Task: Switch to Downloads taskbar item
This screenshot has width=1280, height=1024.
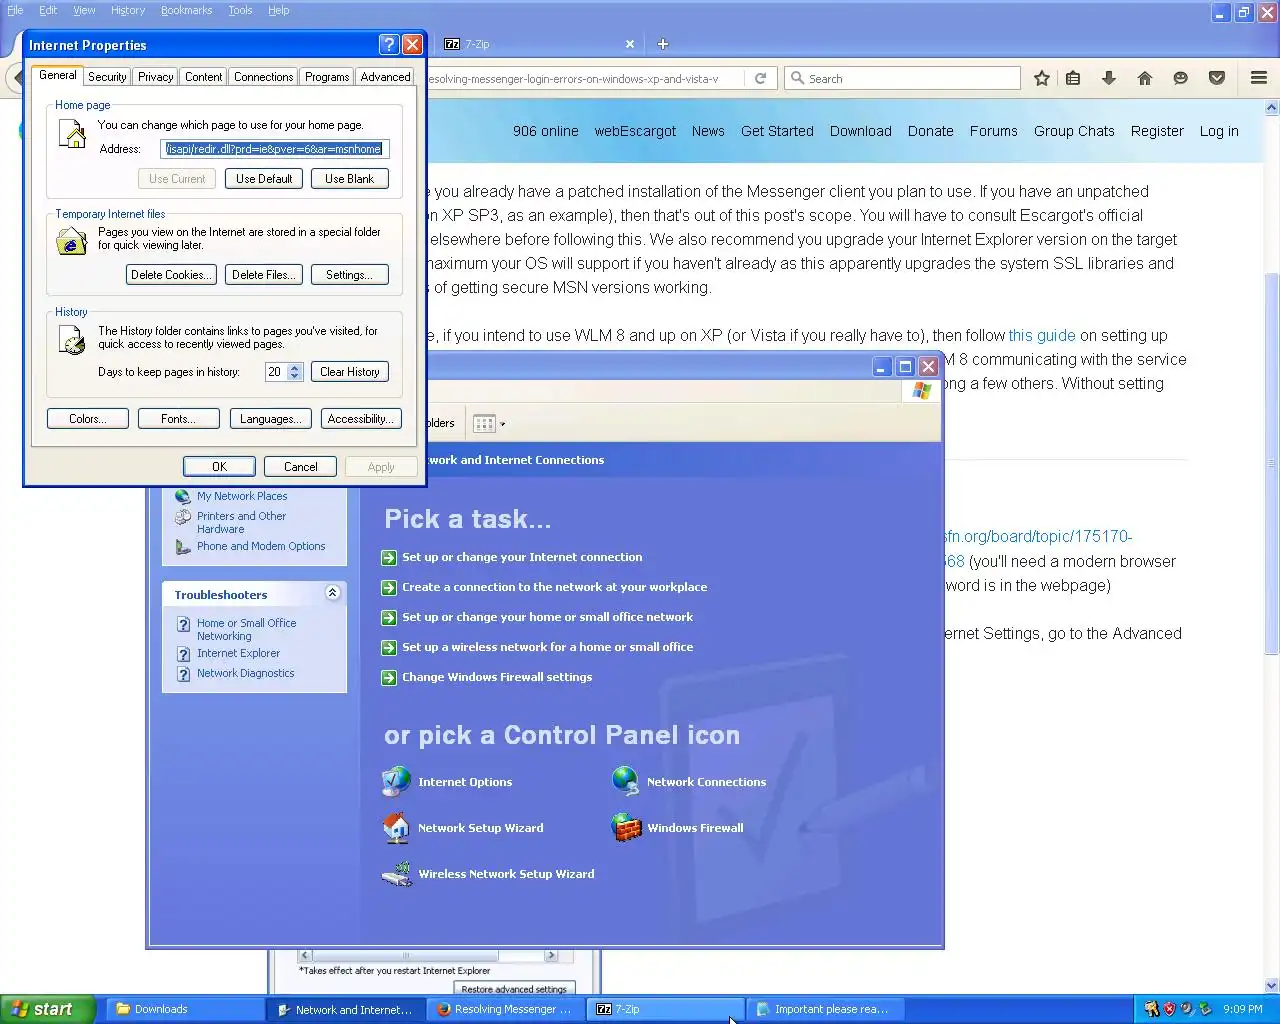Action: pos(184,1009)
